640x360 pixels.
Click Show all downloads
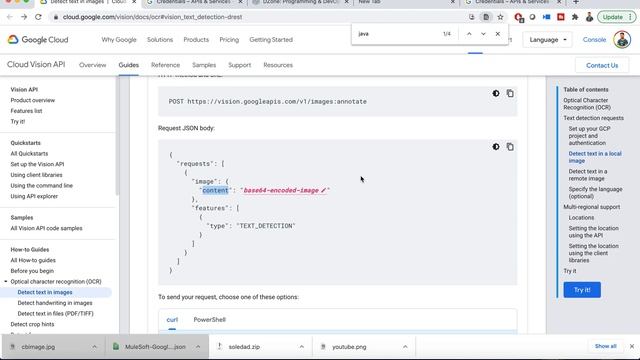click(606, 346)
